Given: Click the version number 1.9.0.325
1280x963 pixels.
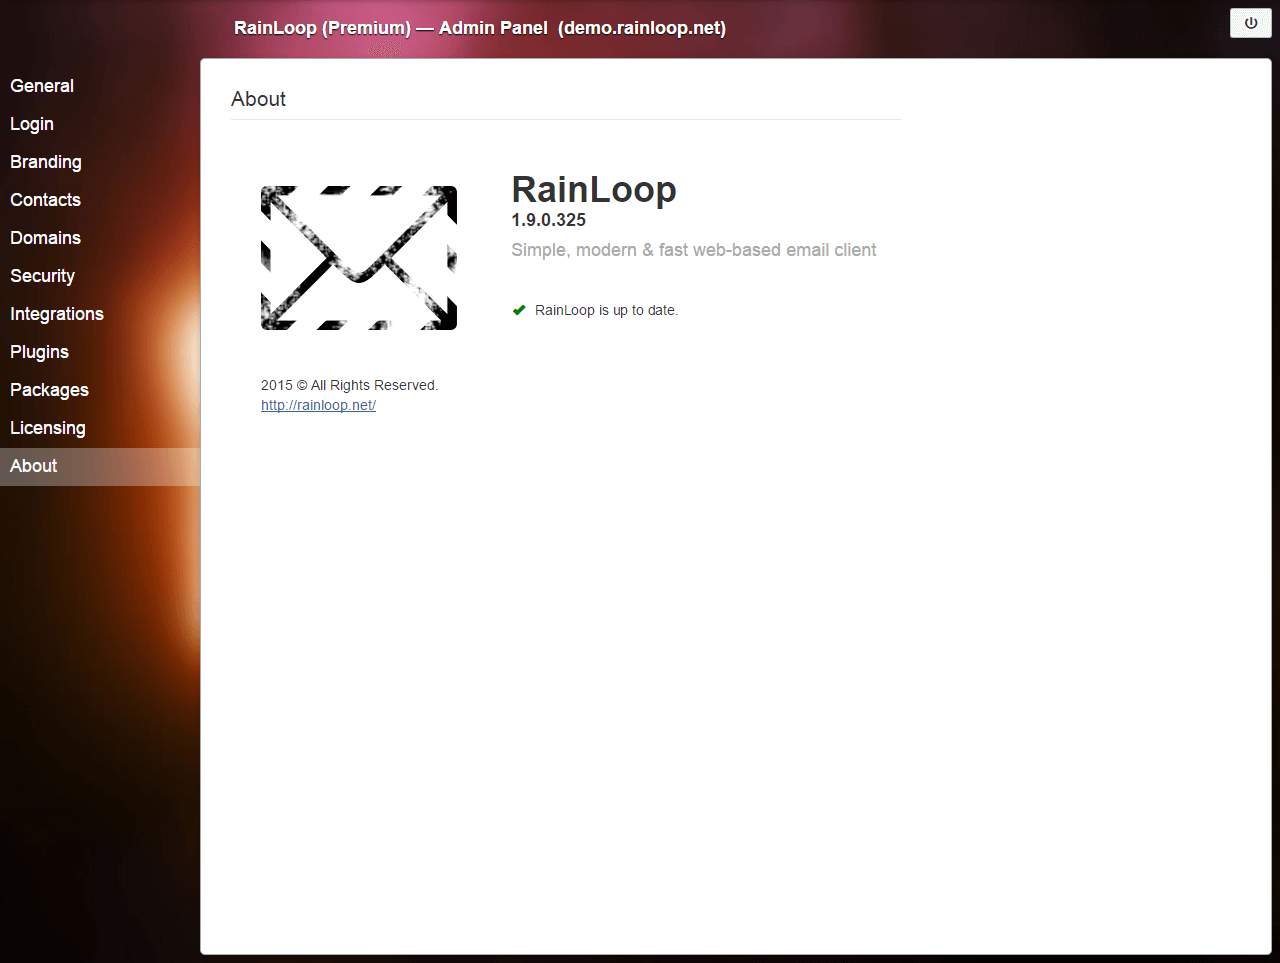Looking at the screenshot, I should (x=548, y=220).
